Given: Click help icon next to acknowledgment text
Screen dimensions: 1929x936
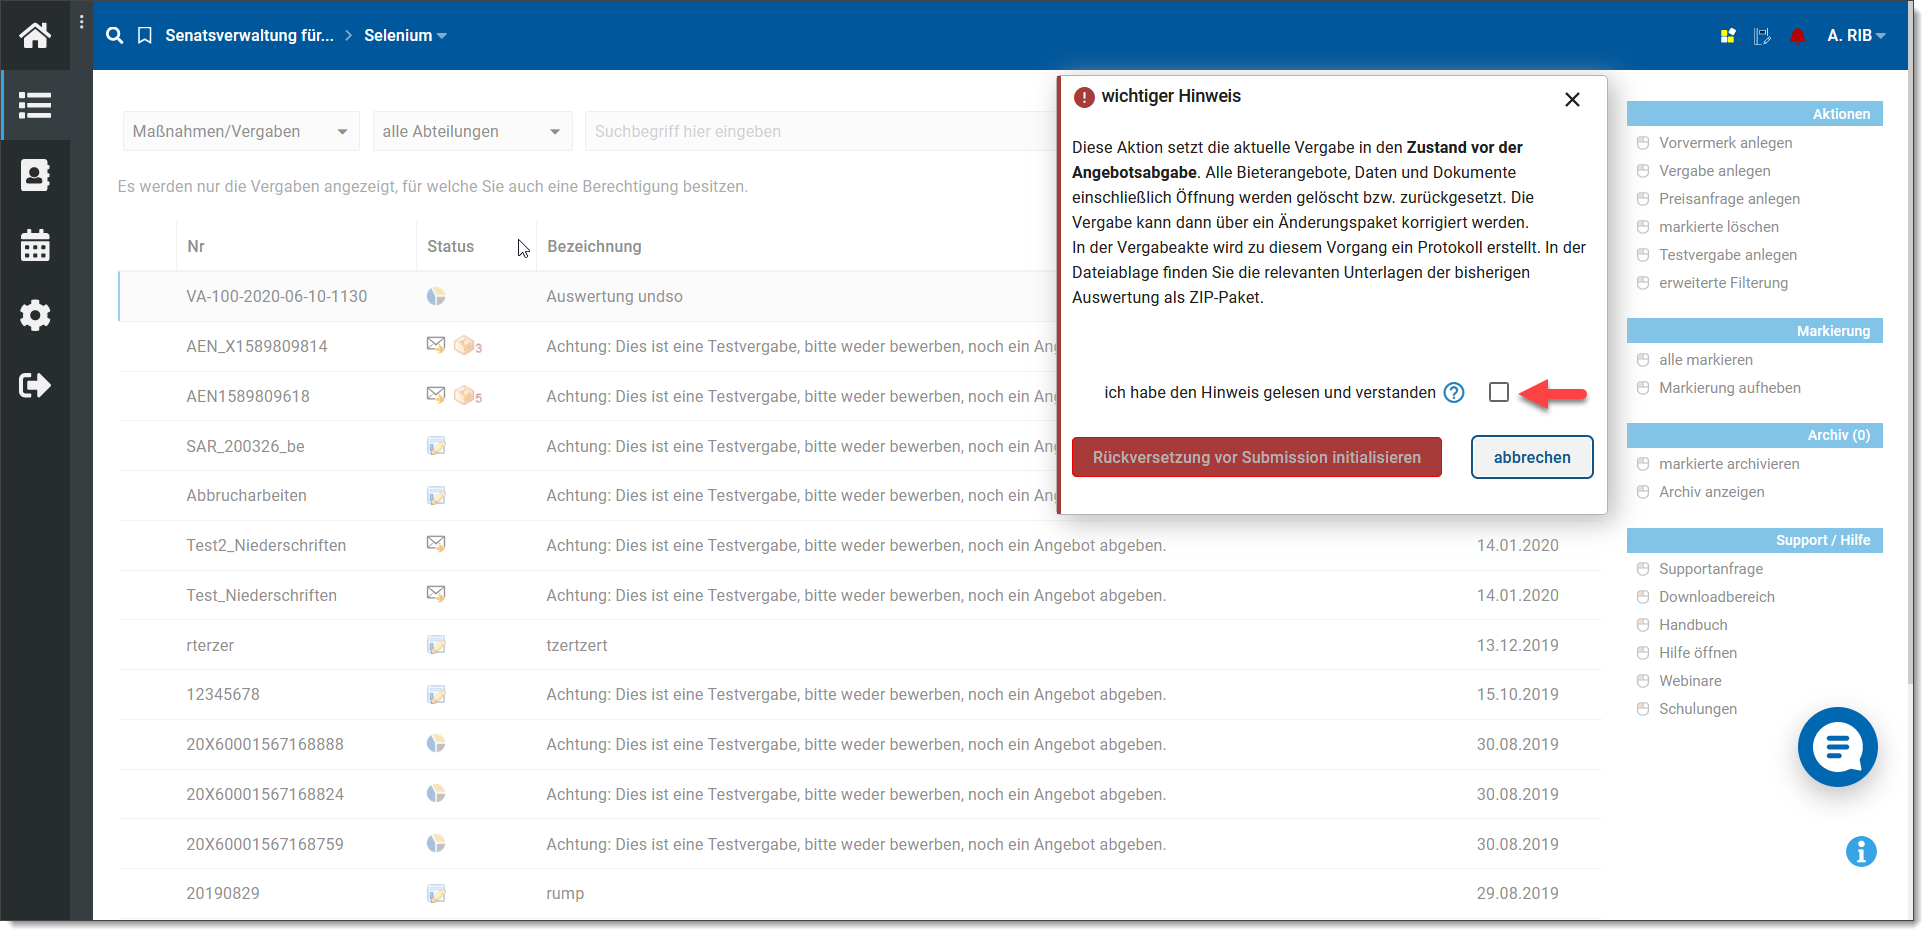Looking at the screenshot, I should tap(1454, 393).
